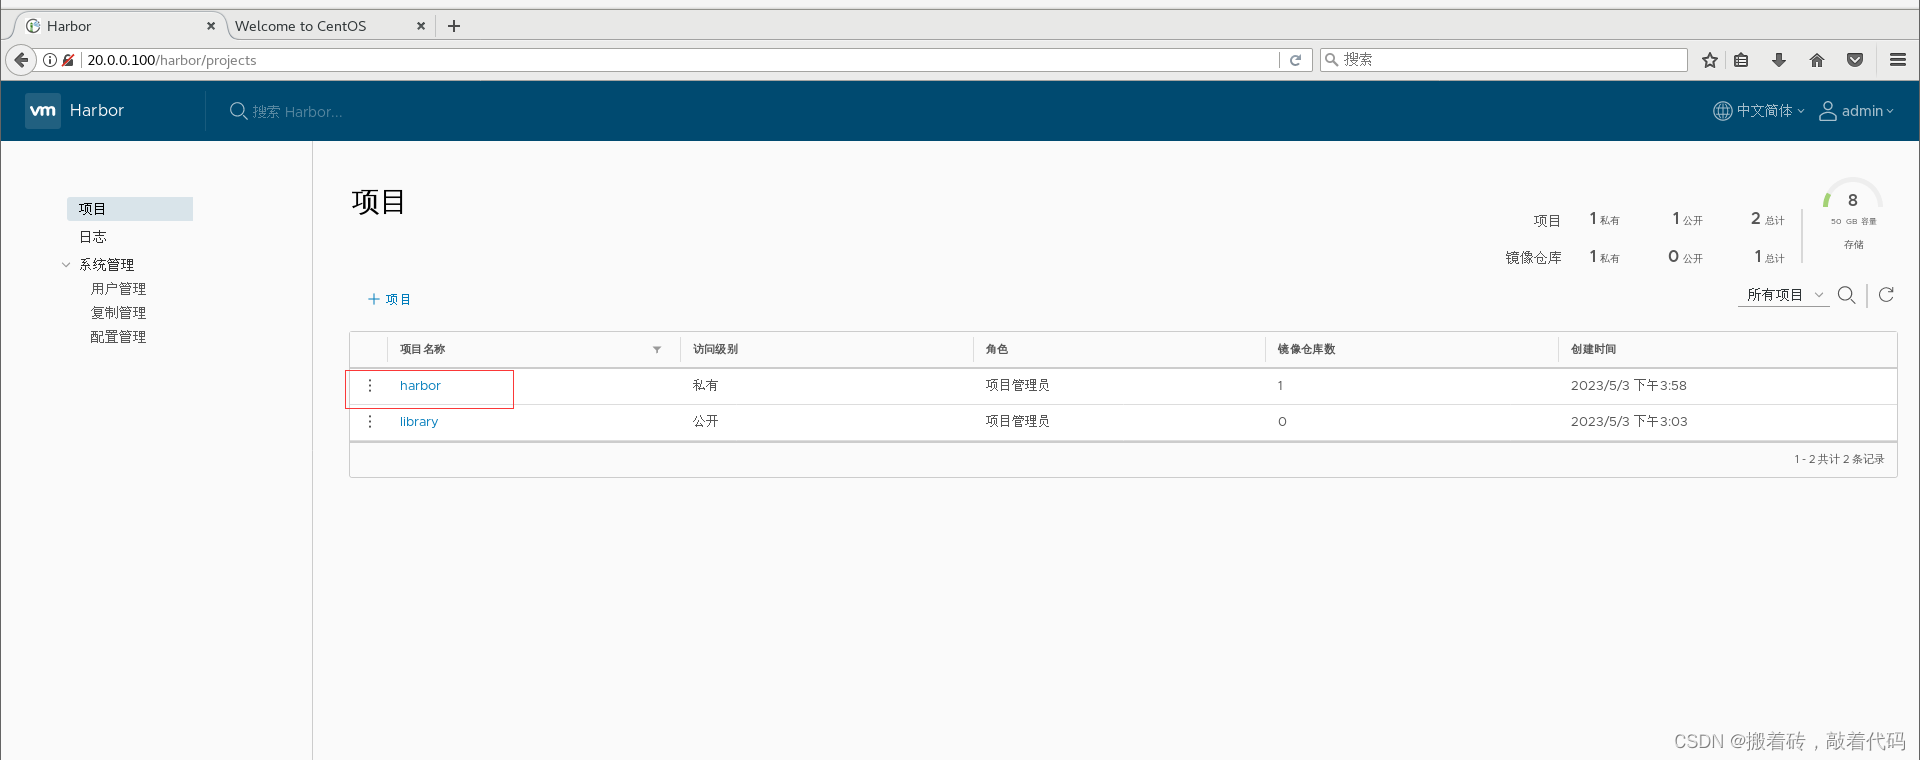Click the 搜索 Harbor search field
This screenshot has width=1920, height=760.
pos(297,112)
